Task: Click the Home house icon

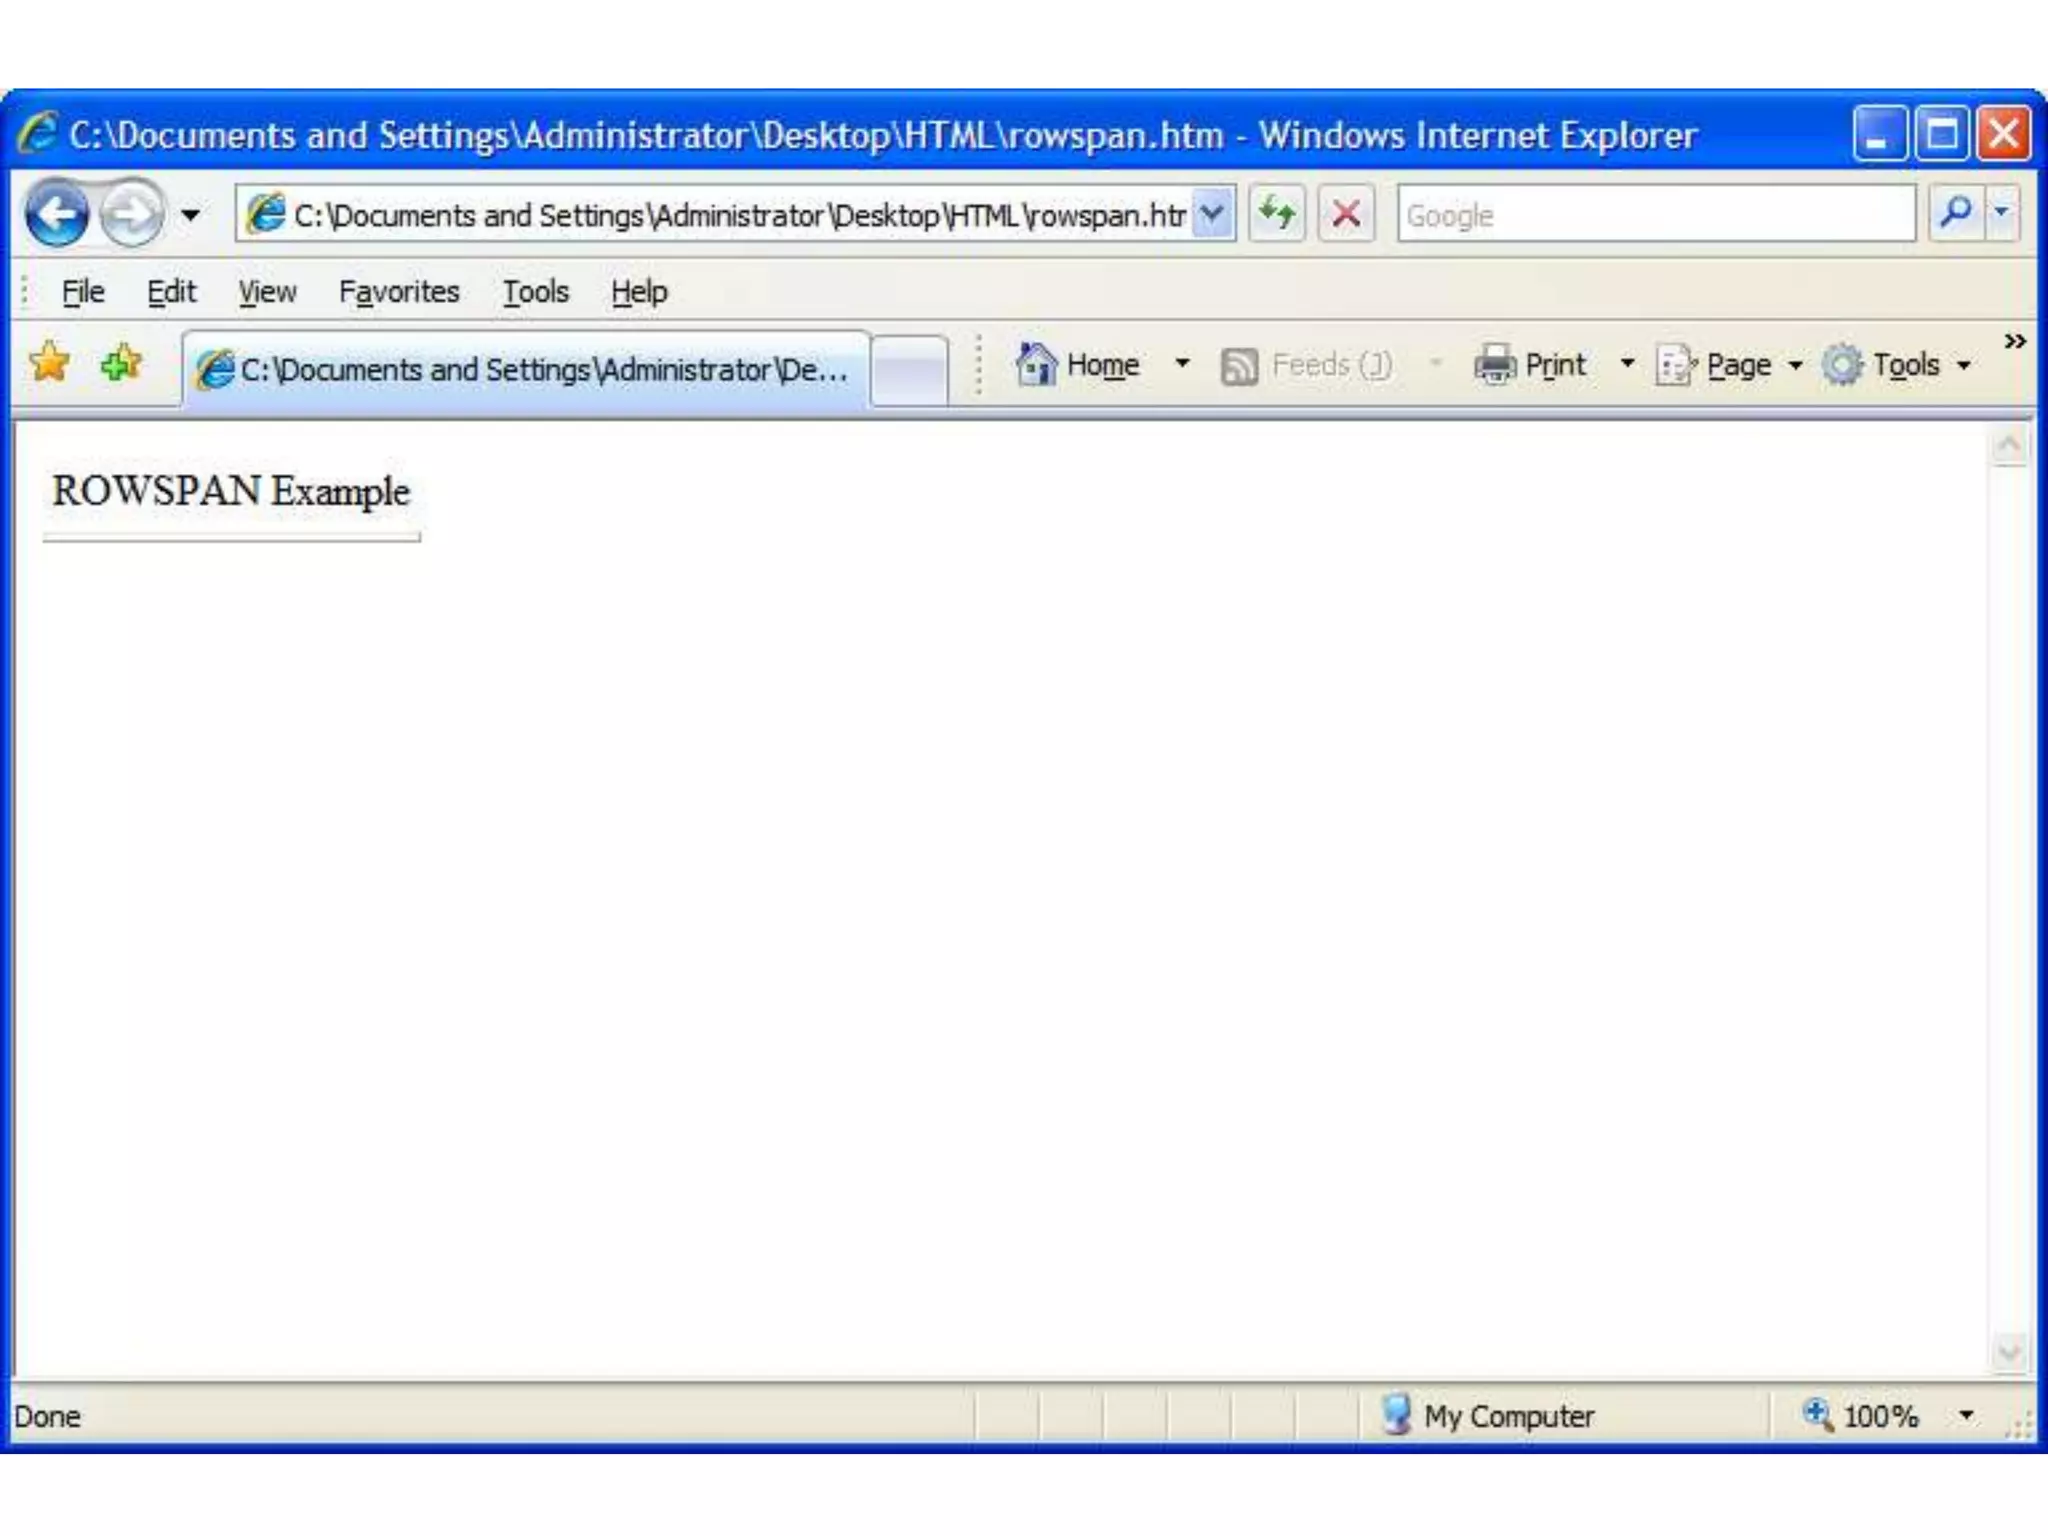Action: pos(1036,364)
